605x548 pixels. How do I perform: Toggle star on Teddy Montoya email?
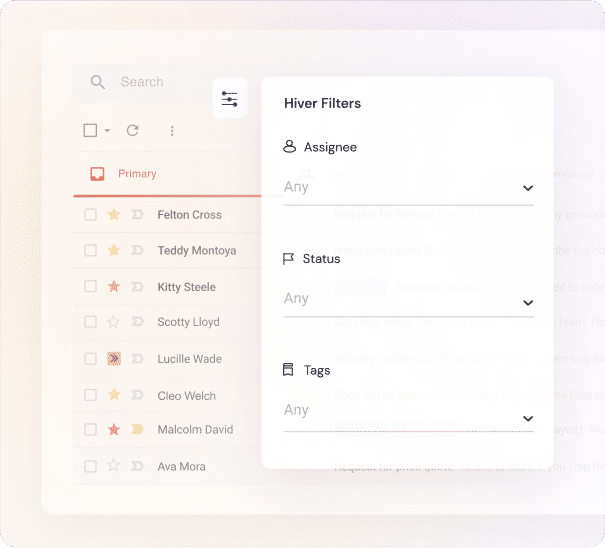114,250
